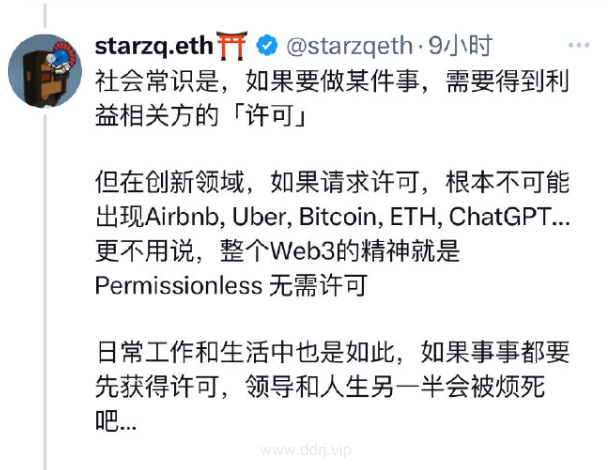Click the word Uber in the tweet

[259, 217]
